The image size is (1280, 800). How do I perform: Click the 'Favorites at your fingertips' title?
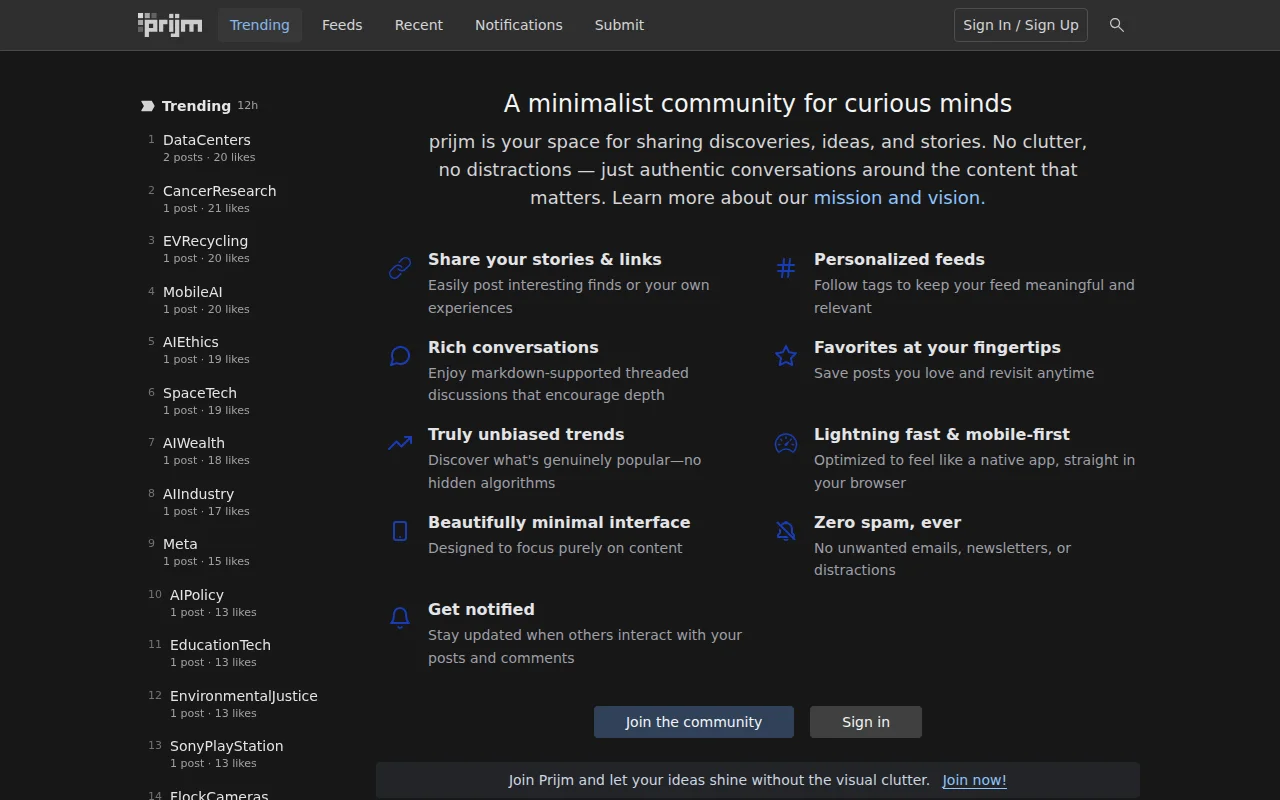(937, 347)
